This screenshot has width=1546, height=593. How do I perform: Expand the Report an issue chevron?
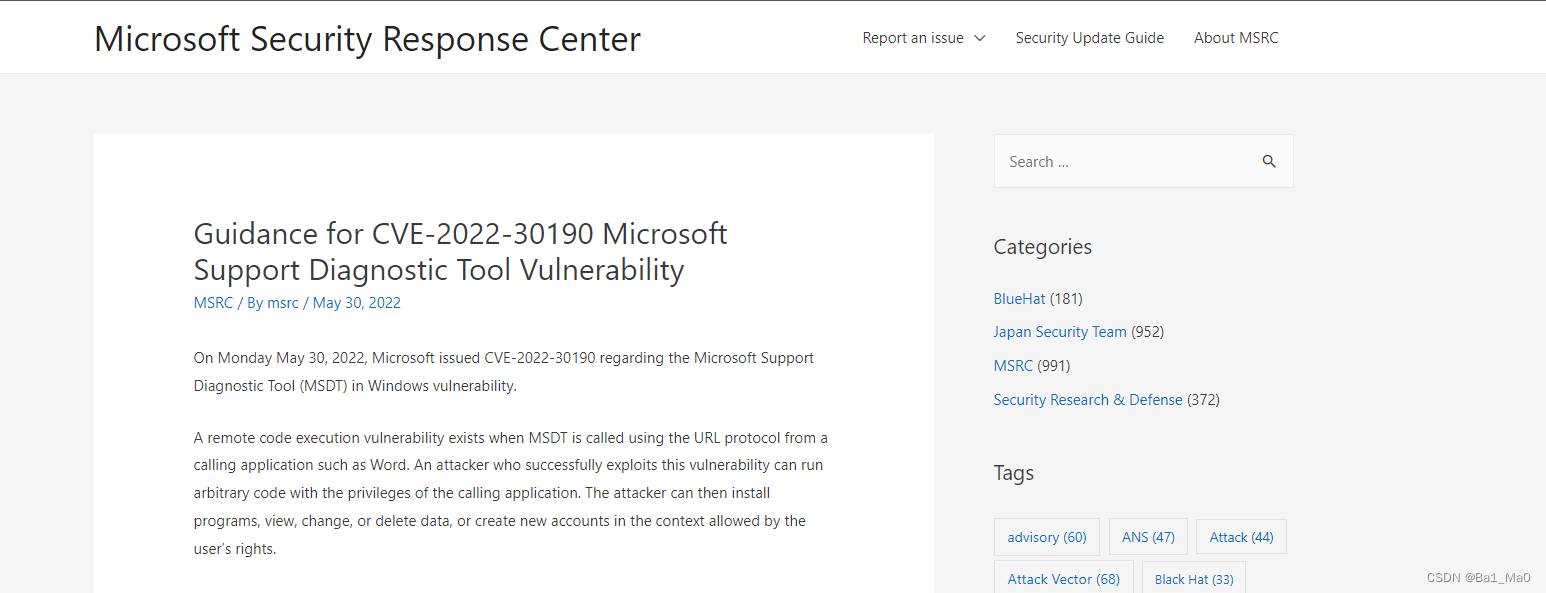(x=980, y=38)
